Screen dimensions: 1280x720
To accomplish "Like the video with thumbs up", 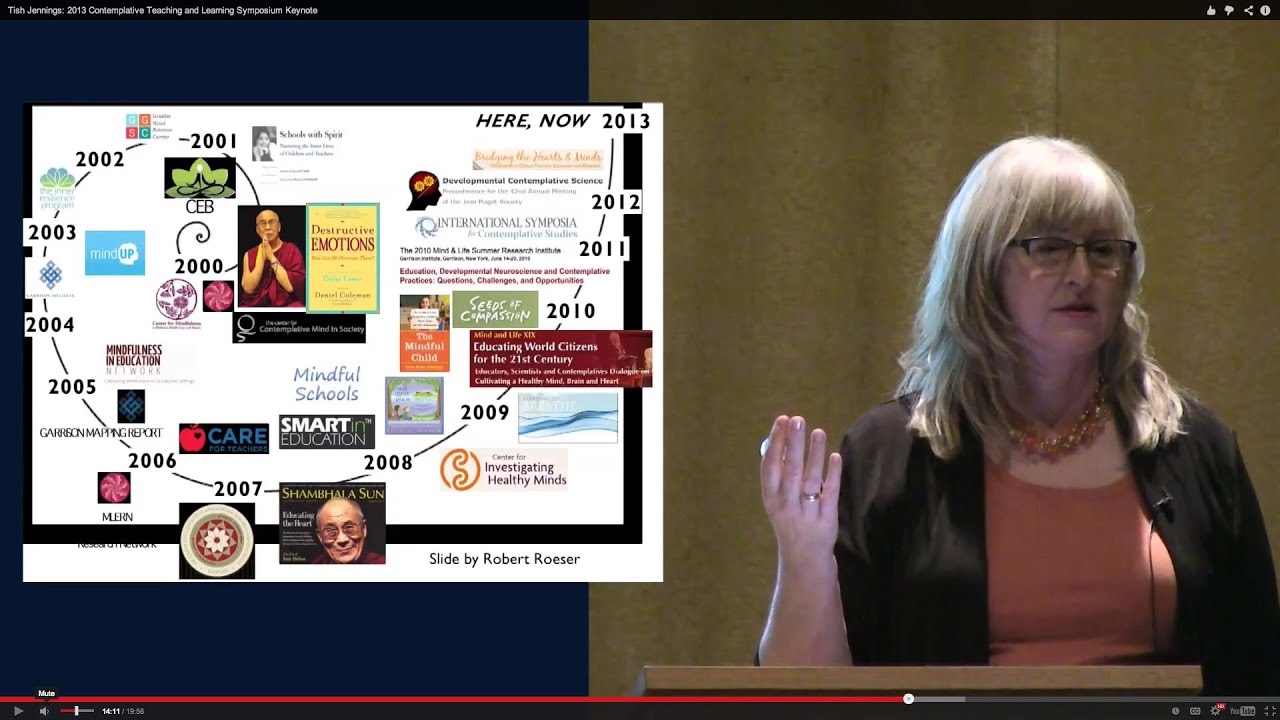I will click(x=1211, y=10).
